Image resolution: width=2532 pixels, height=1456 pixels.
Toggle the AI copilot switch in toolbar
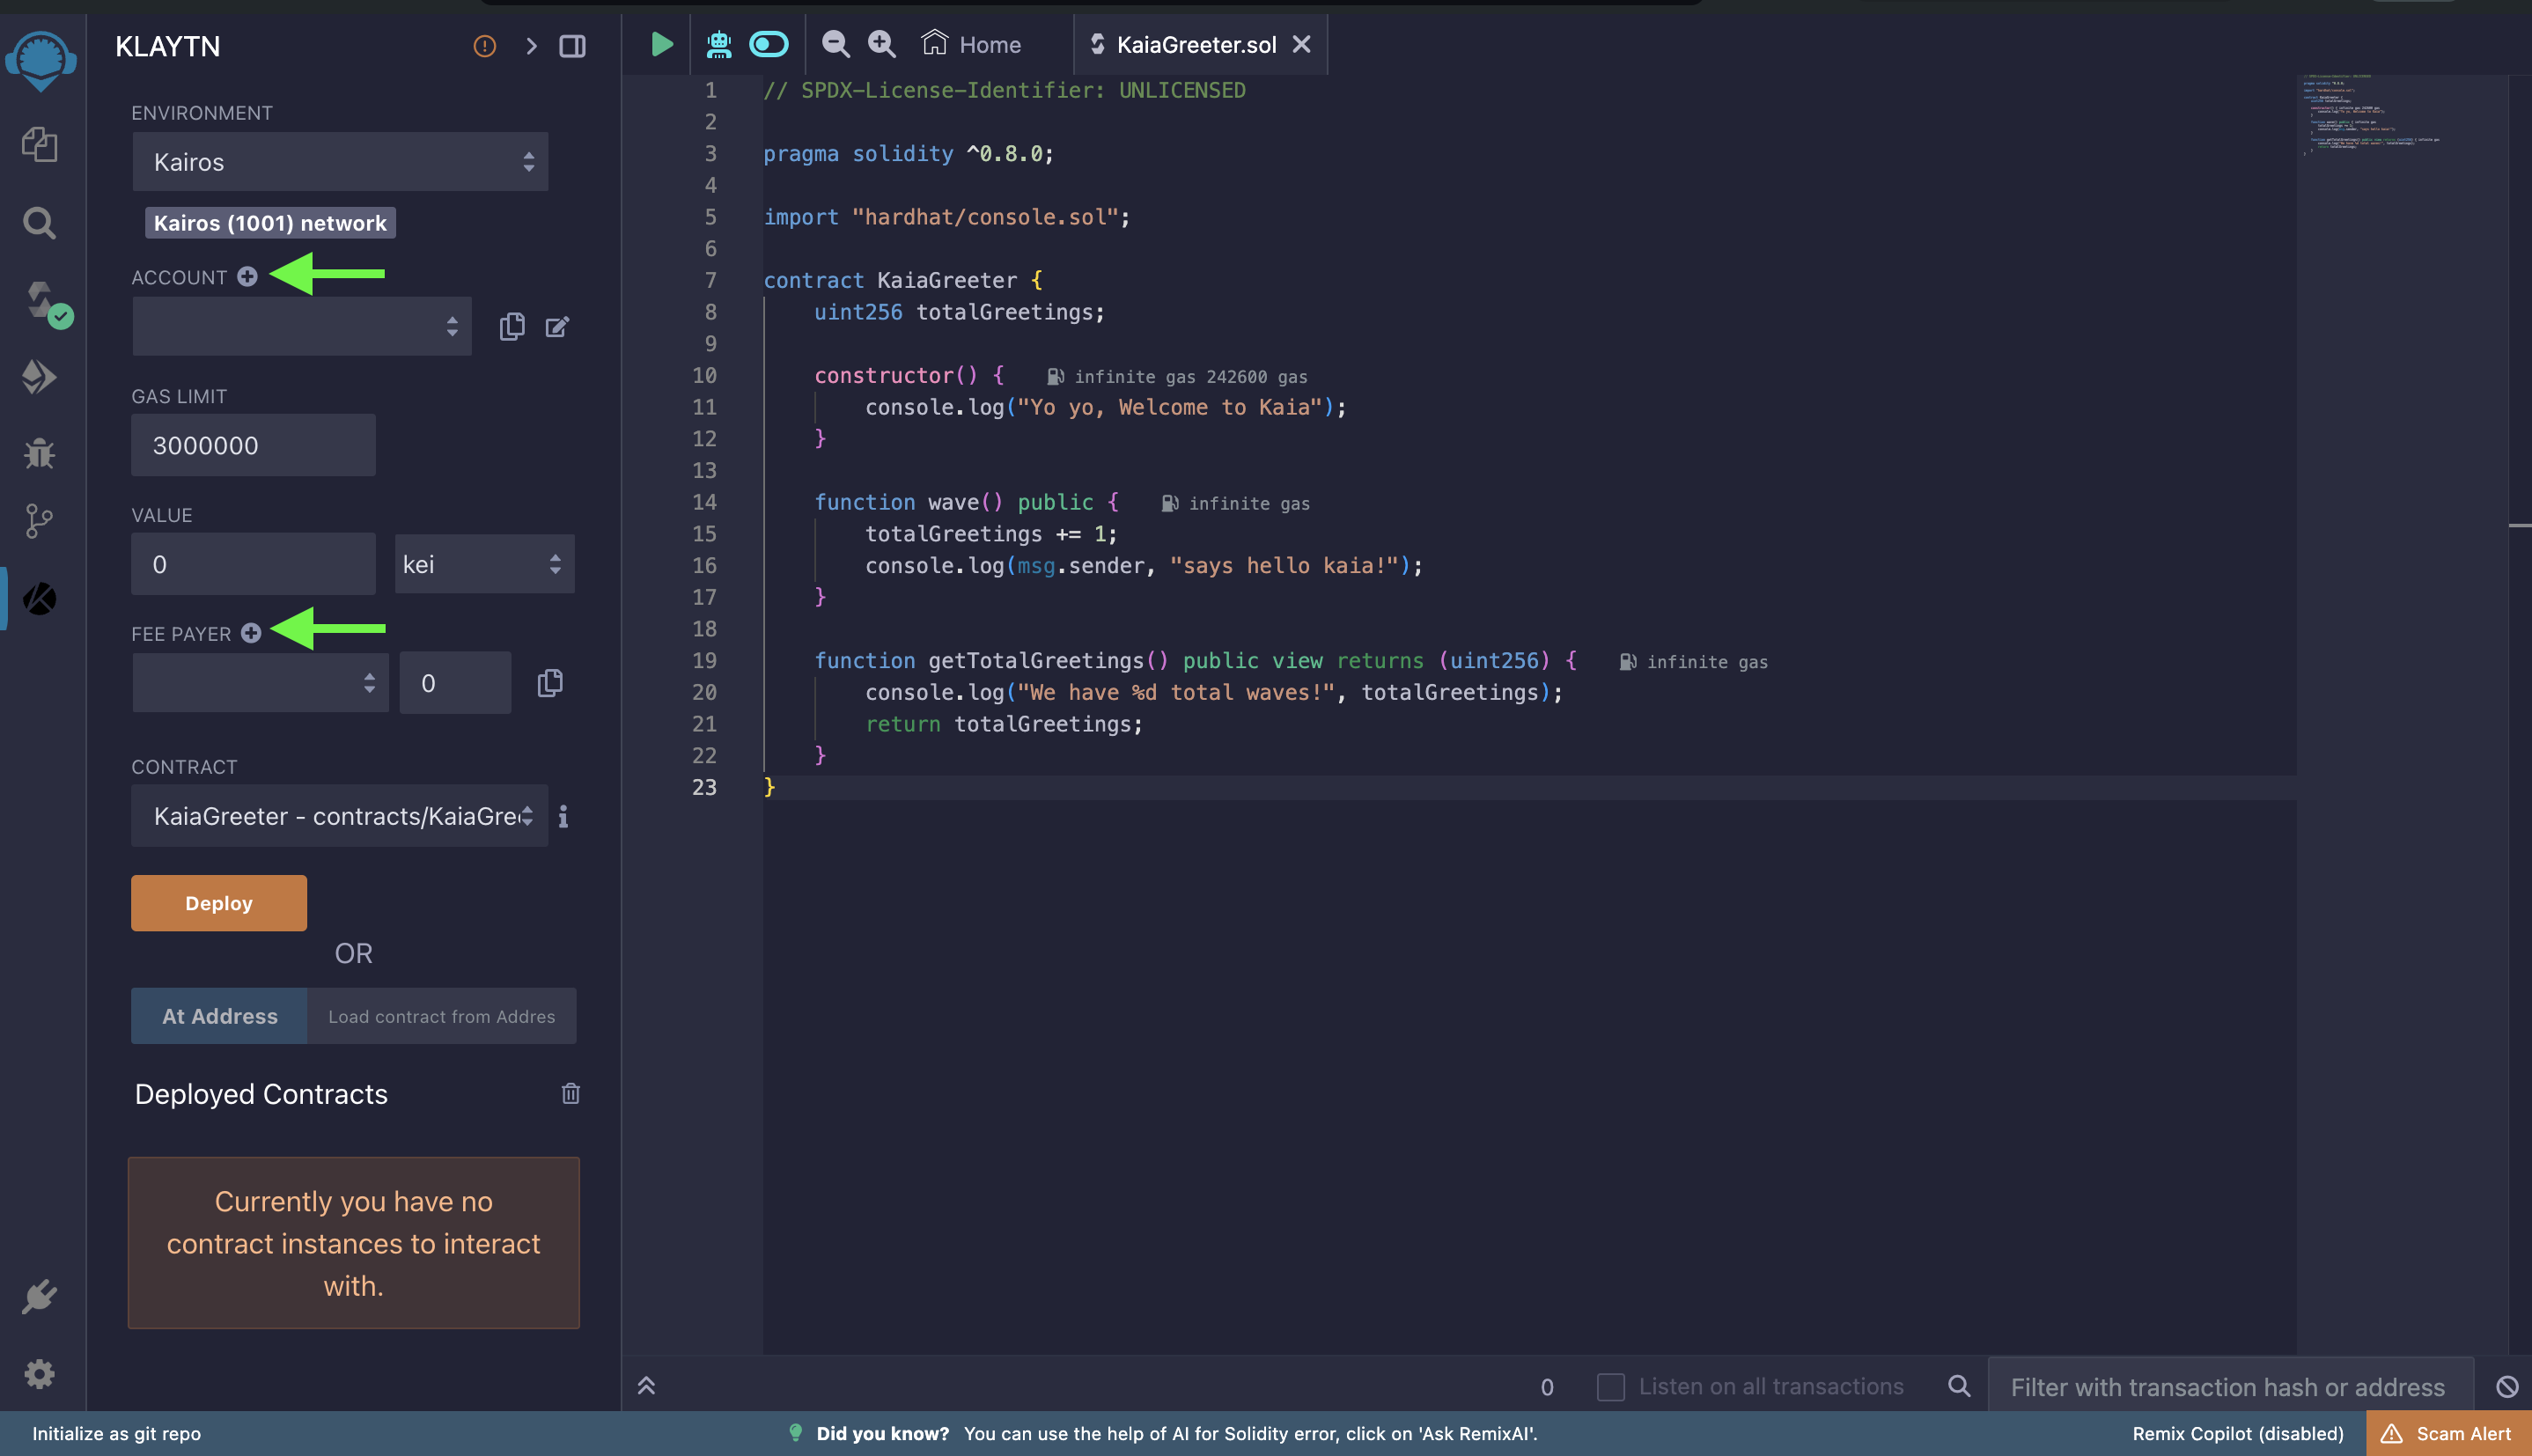click(768, 44)
